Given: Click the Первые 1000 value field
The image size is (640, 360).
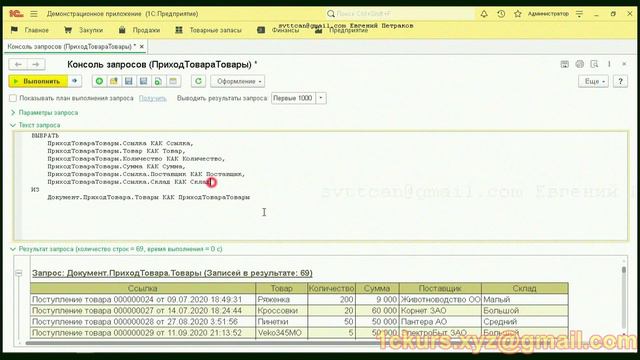Looking at the screenshot, I should (293, 98).
